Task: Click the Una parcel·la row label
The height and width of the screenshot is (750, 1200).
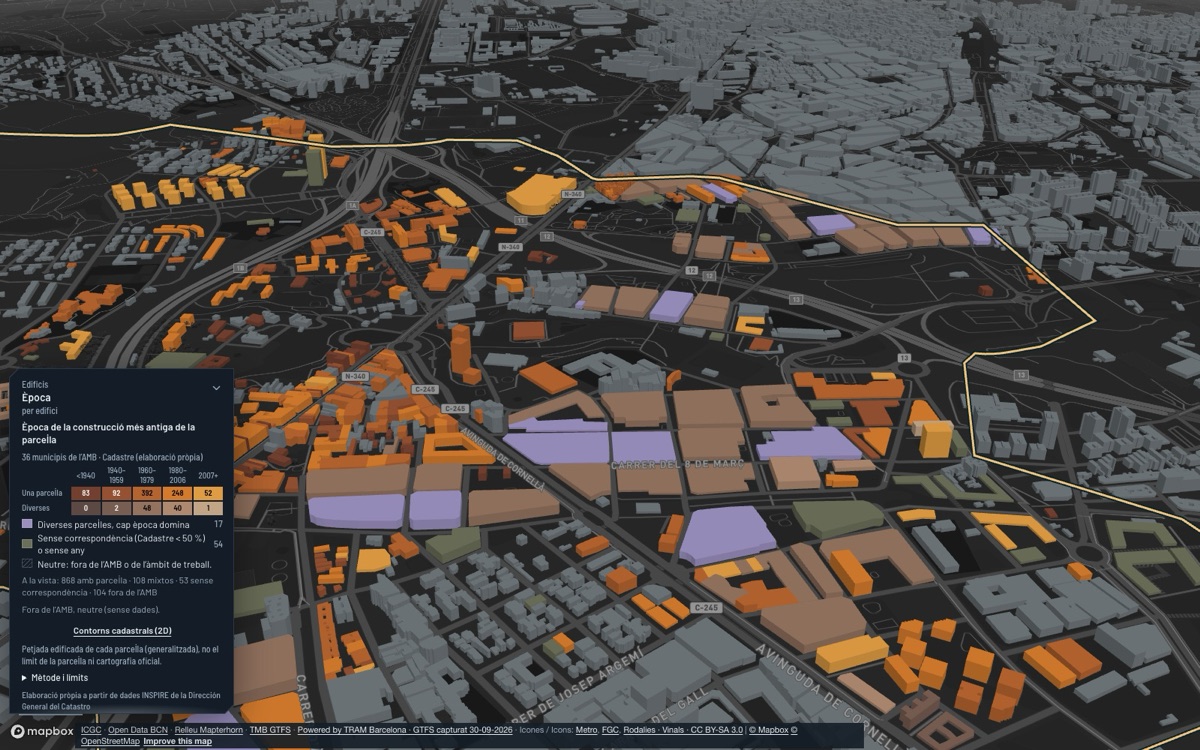Action: coord(42,493)
